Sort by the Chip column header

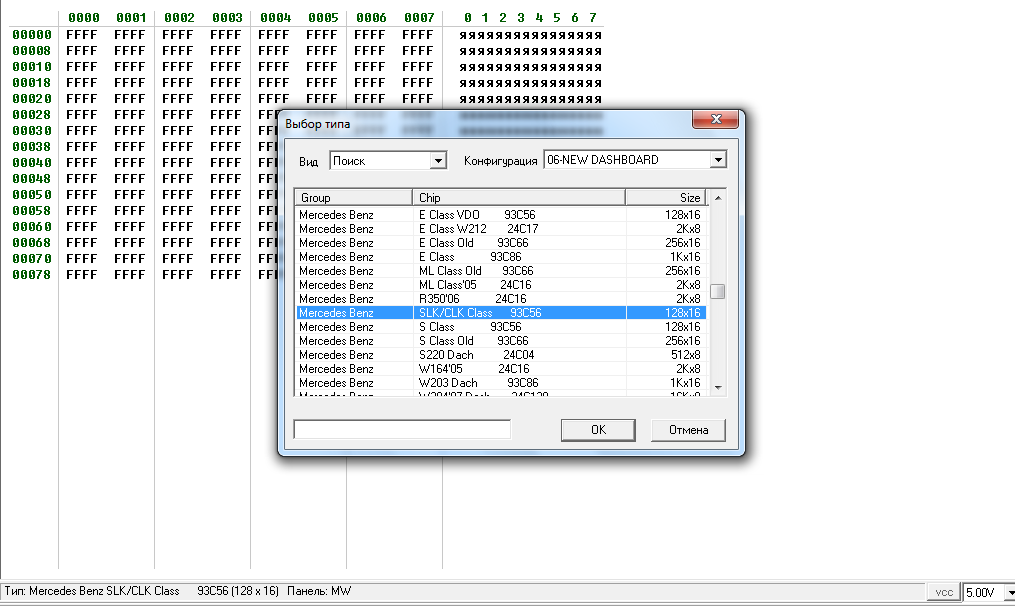point(518,198)
